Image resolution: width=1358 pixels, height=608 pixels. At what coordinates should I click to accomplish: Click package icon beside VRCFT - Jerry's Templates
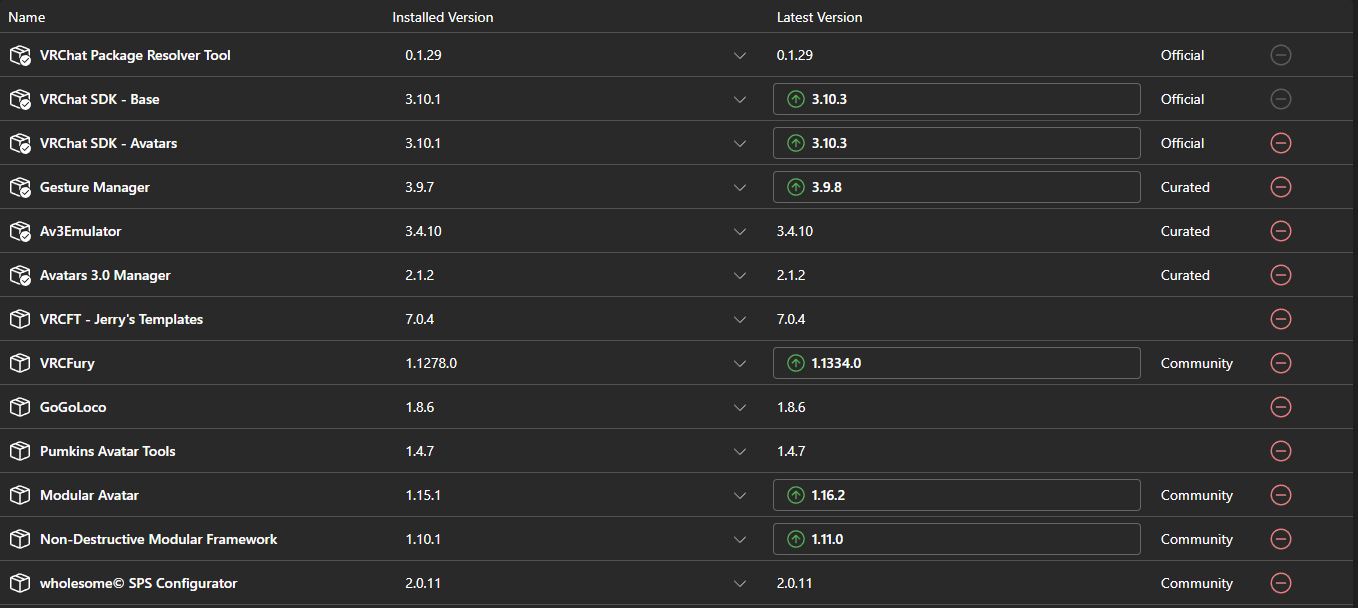pos(20,319)
